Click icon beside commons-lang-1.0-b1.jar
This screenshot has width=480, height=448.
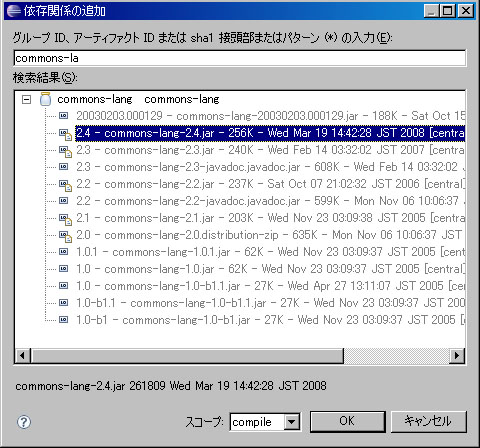point(63,320)
